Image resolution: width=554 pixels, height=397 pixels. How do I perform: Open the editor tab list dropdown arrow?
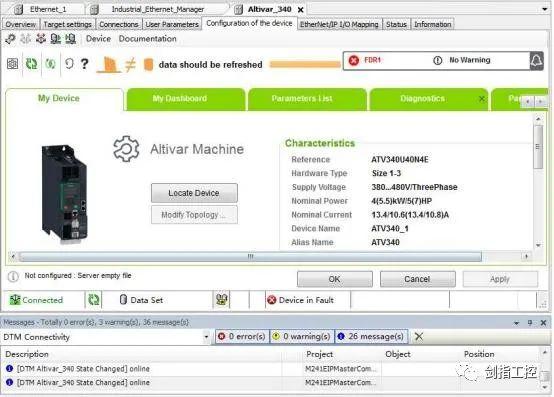544,10
